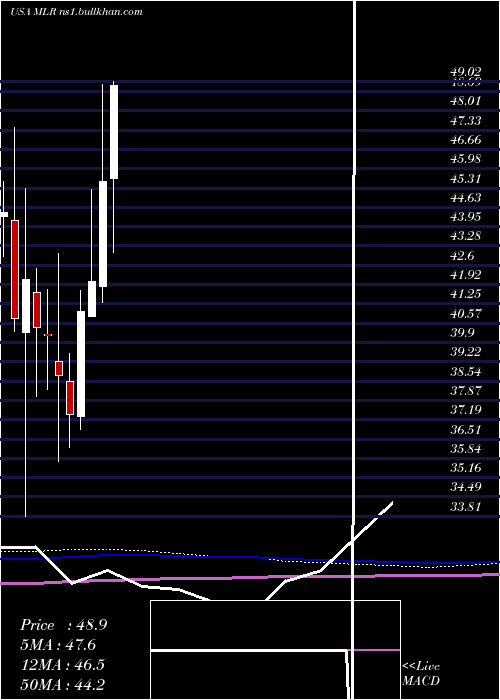Image resolution: width=500 pixels, height=700 pixels.
Task: Select the 43.28 price axis label
Action: coord(465,236)
